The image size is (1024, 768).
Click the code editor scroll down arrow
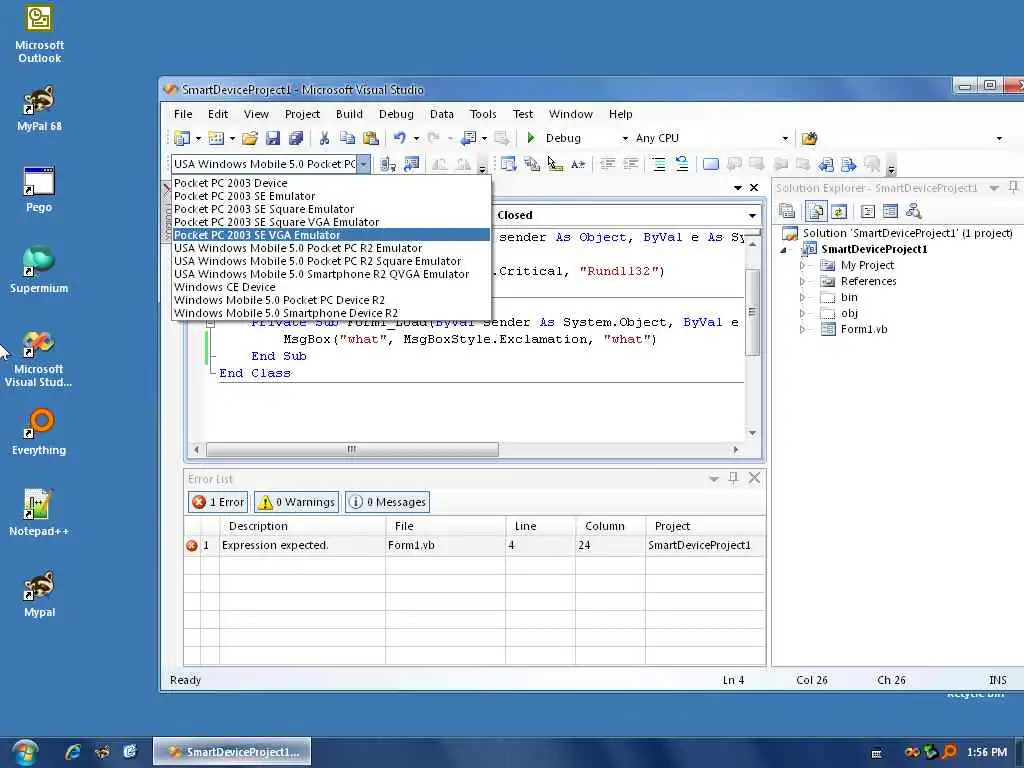(752, 433)
